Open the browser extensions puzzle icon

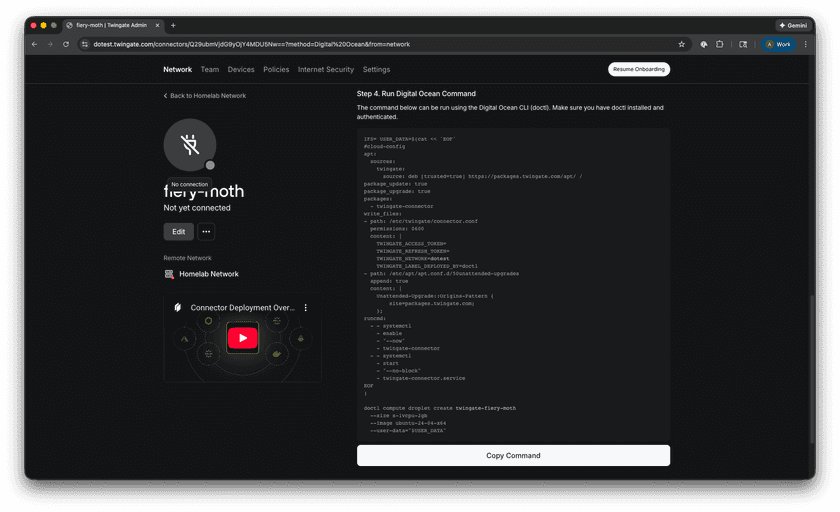click(x=719, y=44)
